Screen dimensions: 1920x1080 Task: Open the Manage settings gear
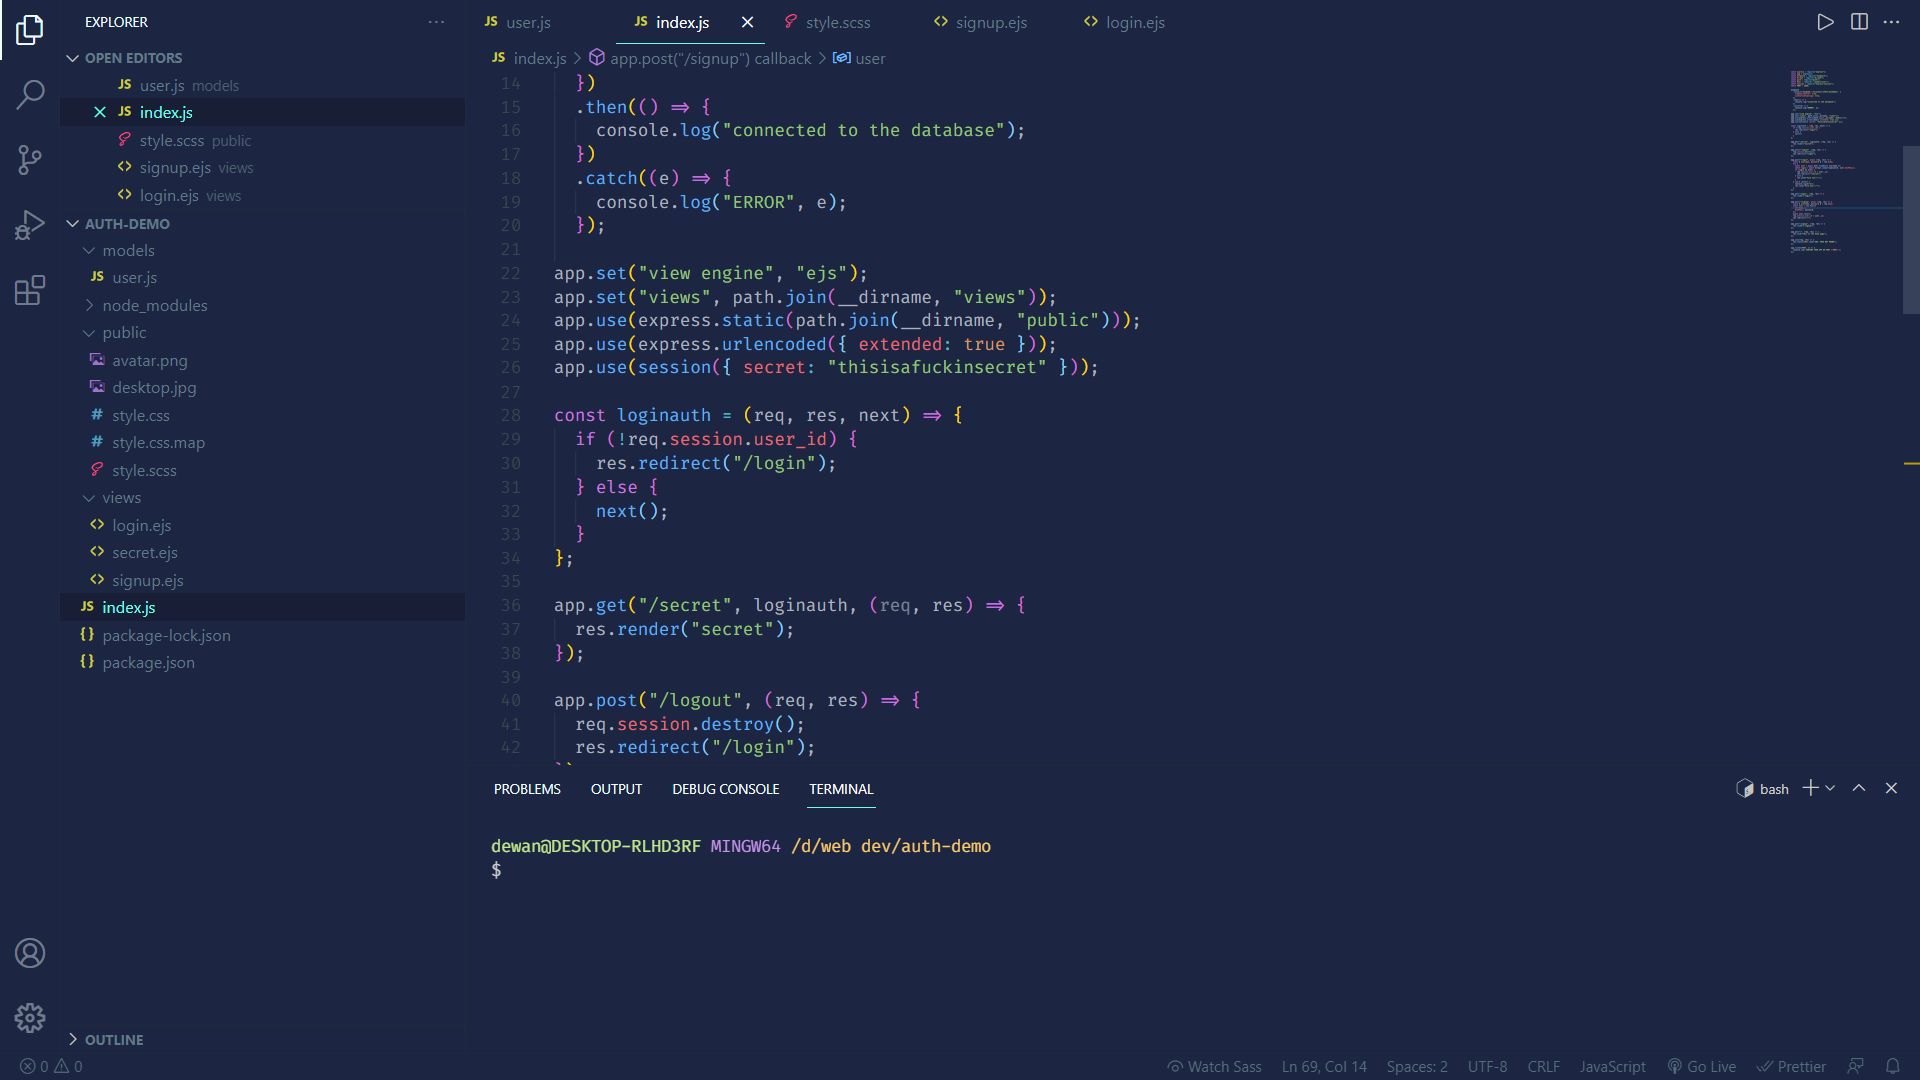pos(30,1018)
